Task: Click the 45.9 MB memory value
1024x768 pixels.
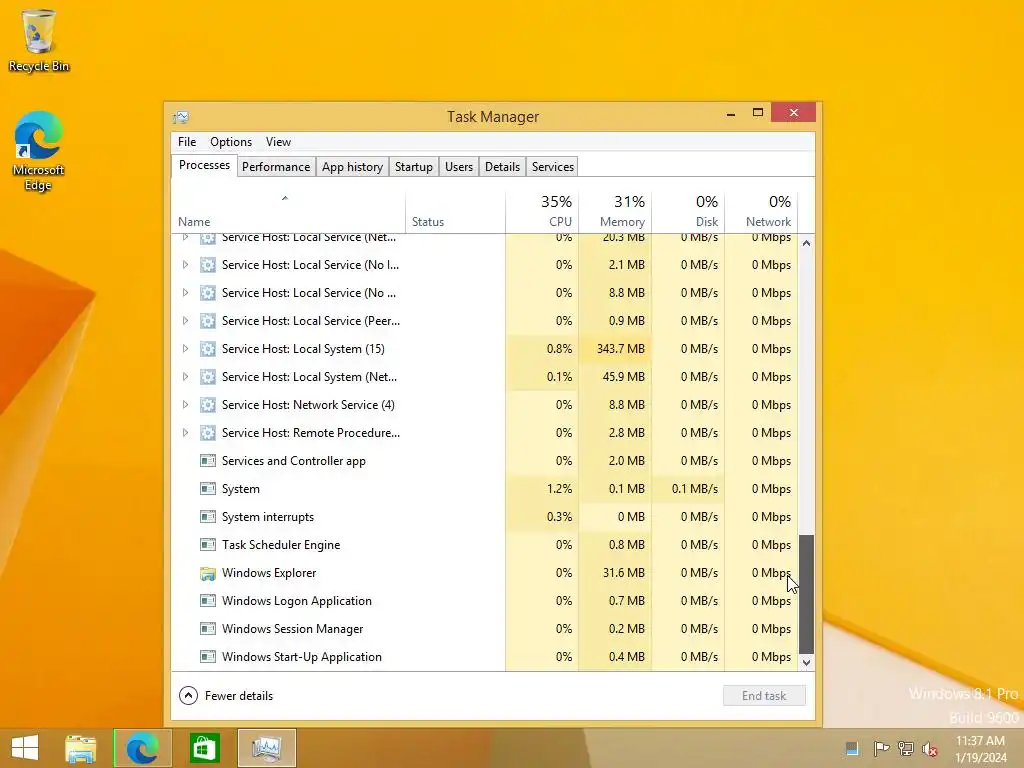Action: (x=624, y=377)
